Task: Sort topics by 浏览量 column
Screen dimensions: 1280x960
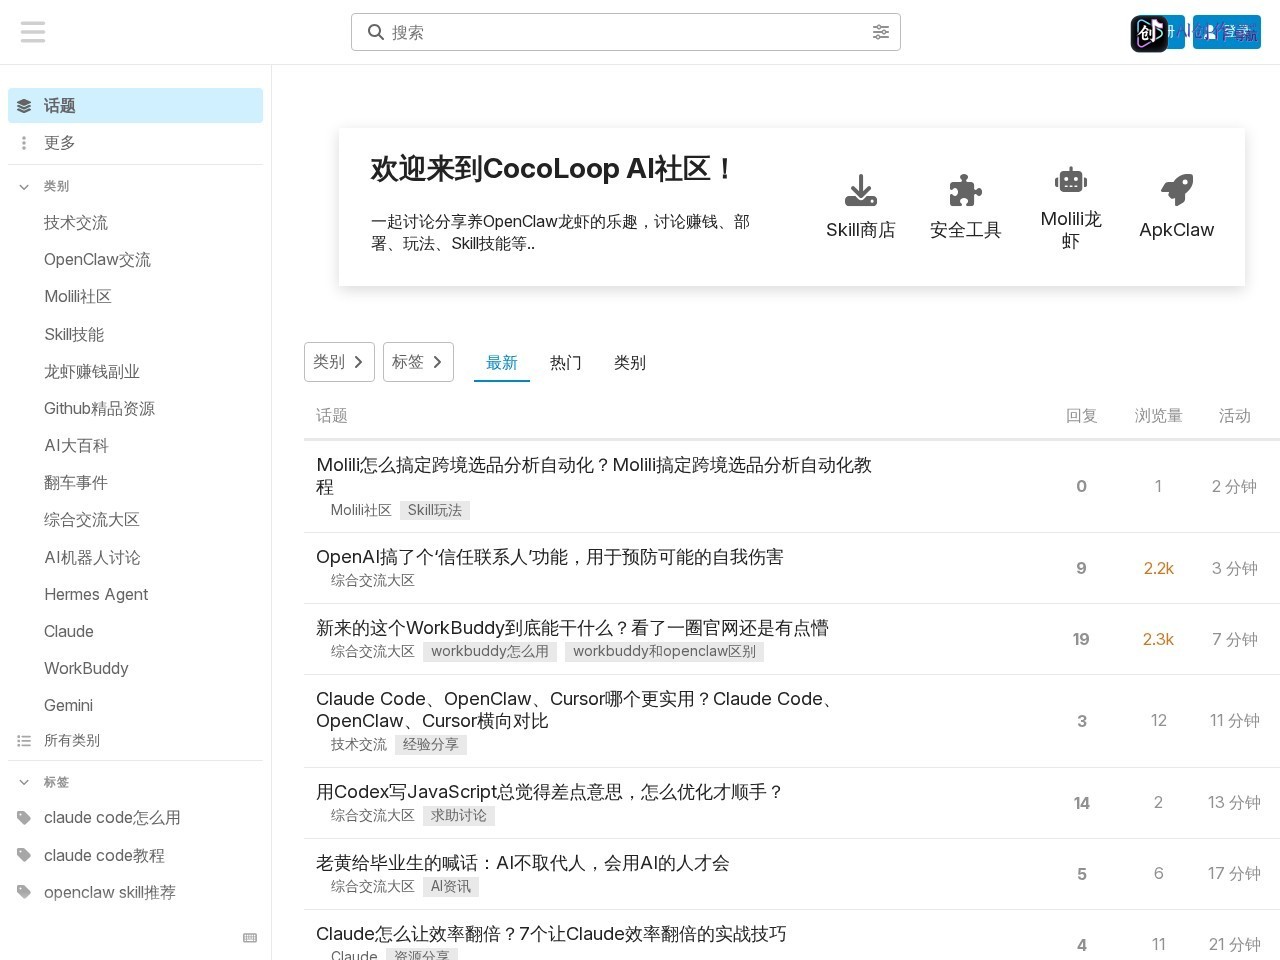Action: 1159,416
